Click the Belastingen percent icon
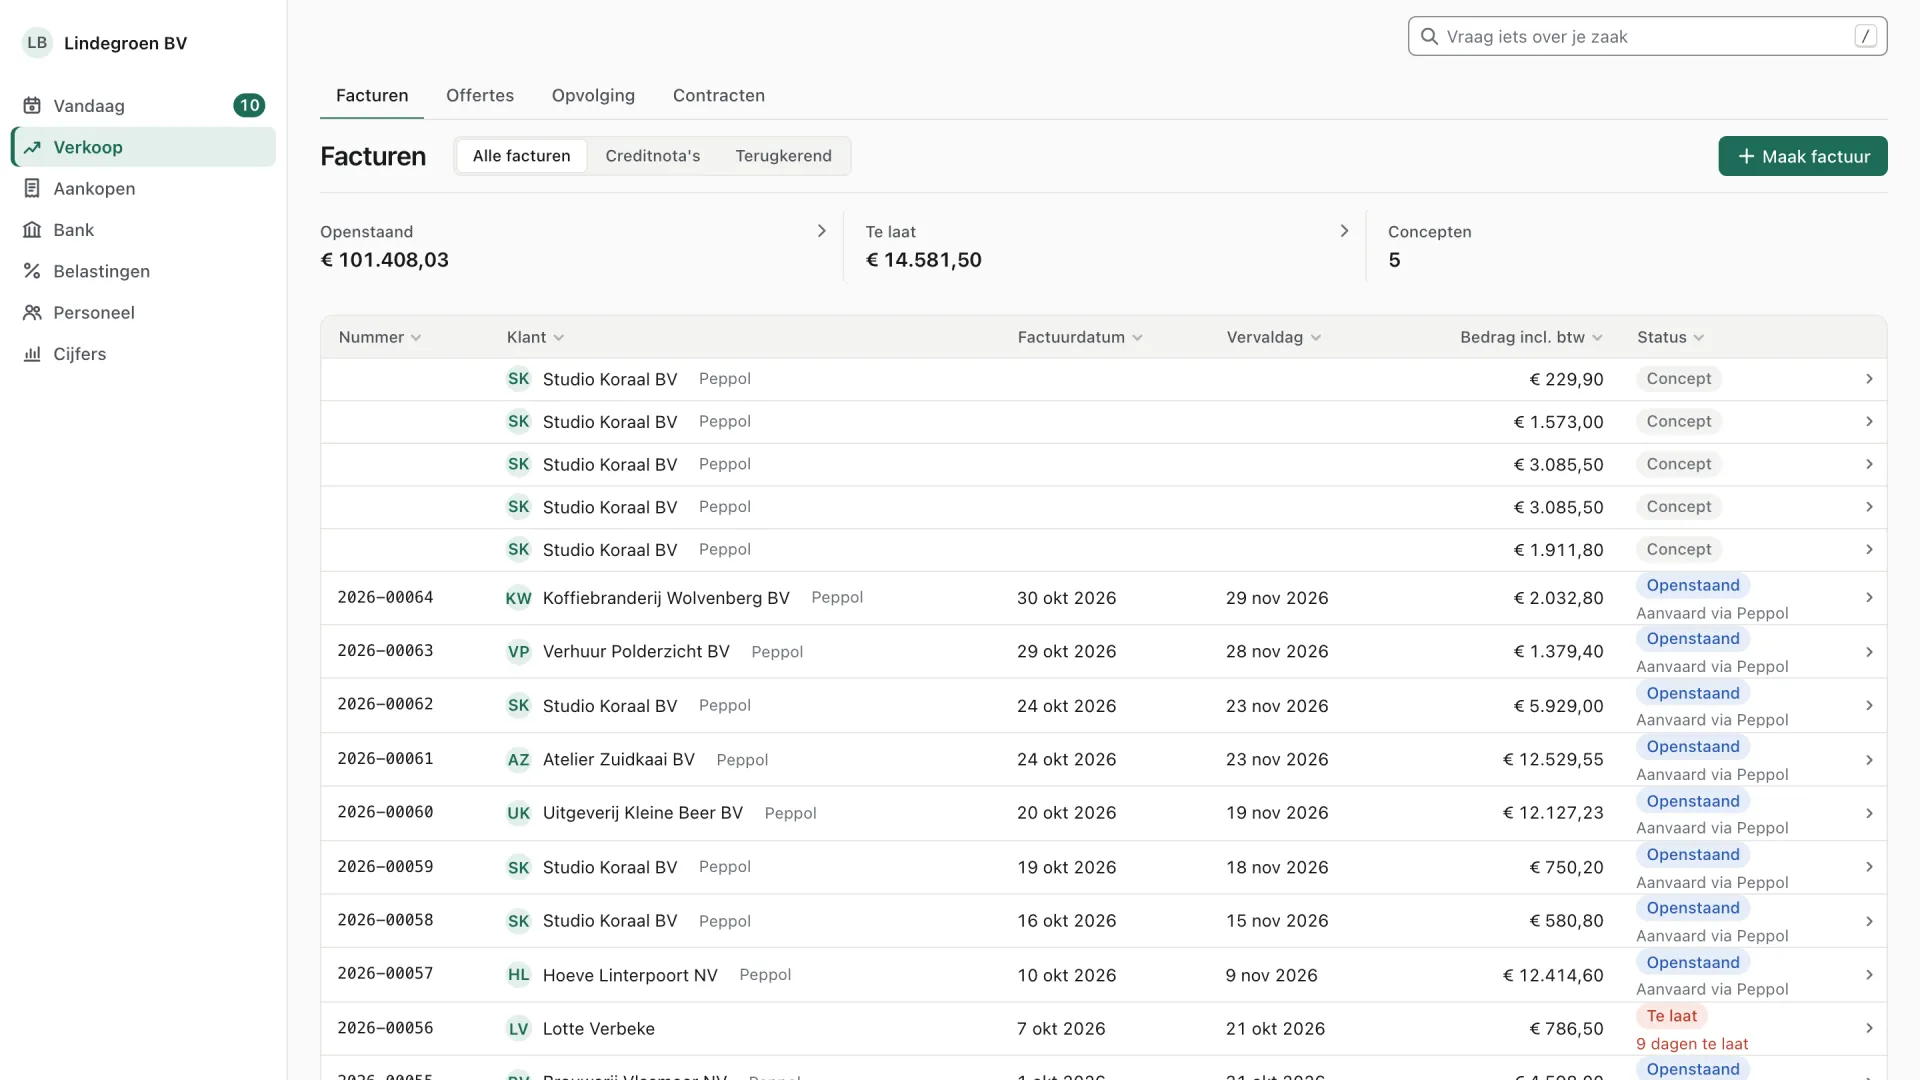1920x1080 pixels. pos(32,271)
